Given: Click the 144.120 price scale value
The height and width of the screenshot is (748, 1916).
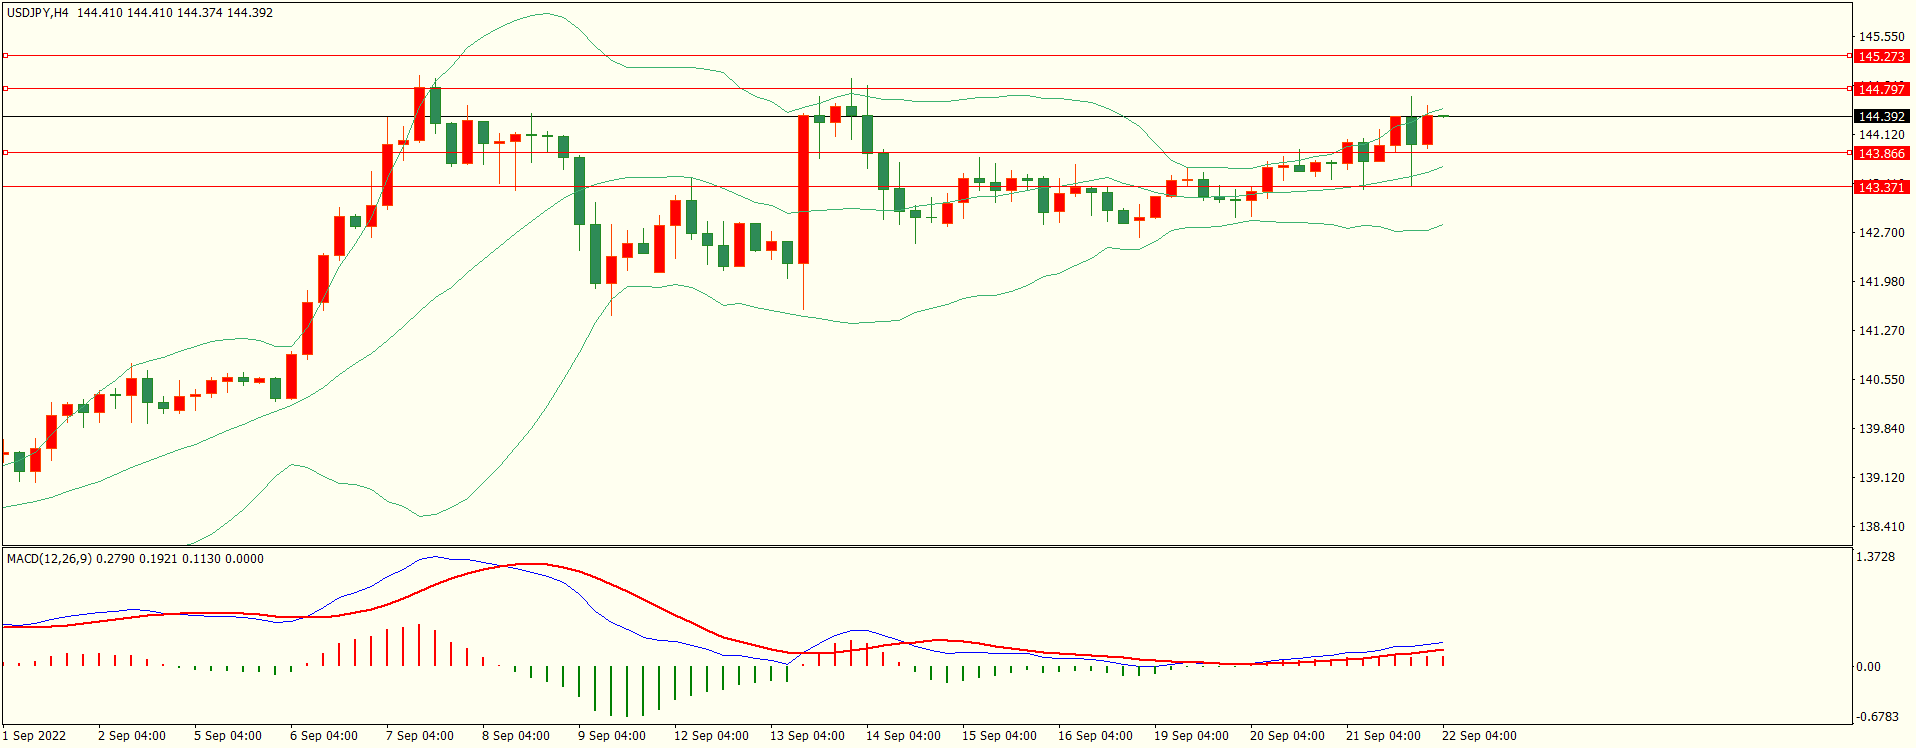Looking at the screenshot, I should pos(1881,135).
